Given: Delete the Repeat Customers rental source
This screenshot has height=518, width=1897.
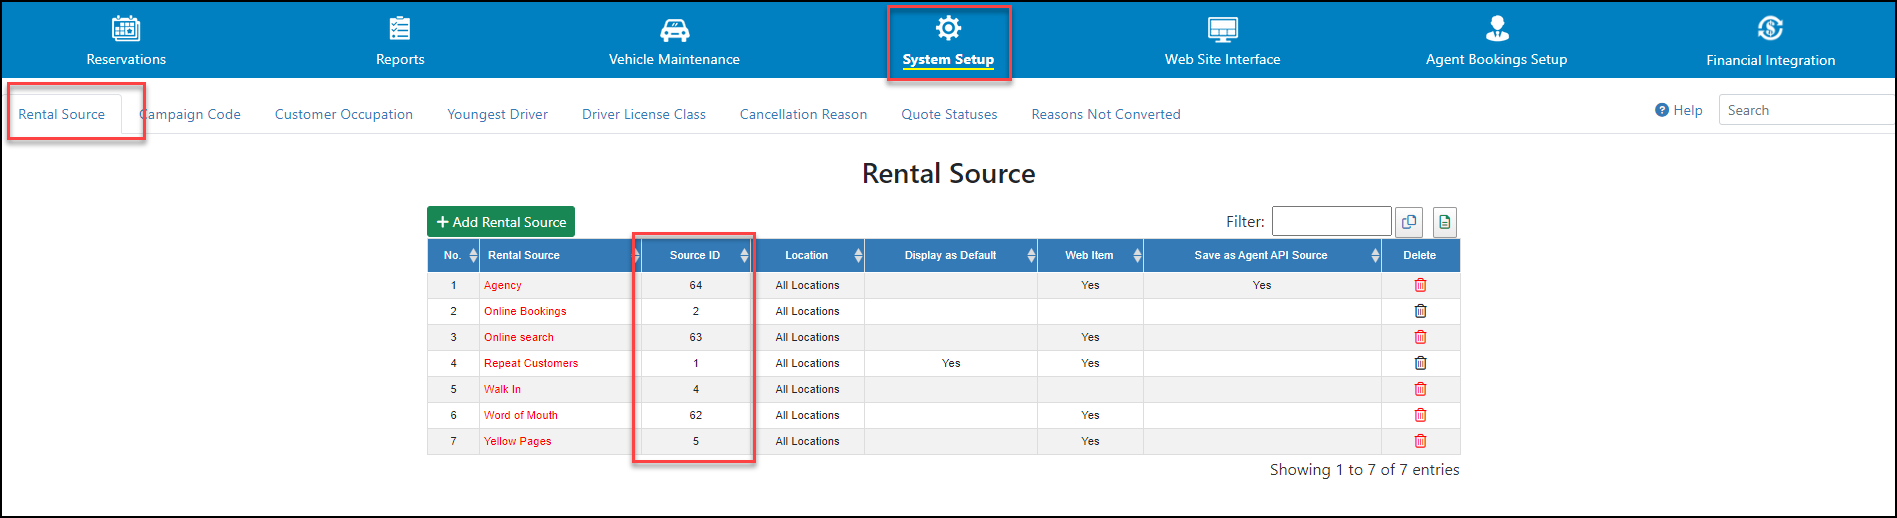Looking at the screenshot, I should (x=1420, y=363).
